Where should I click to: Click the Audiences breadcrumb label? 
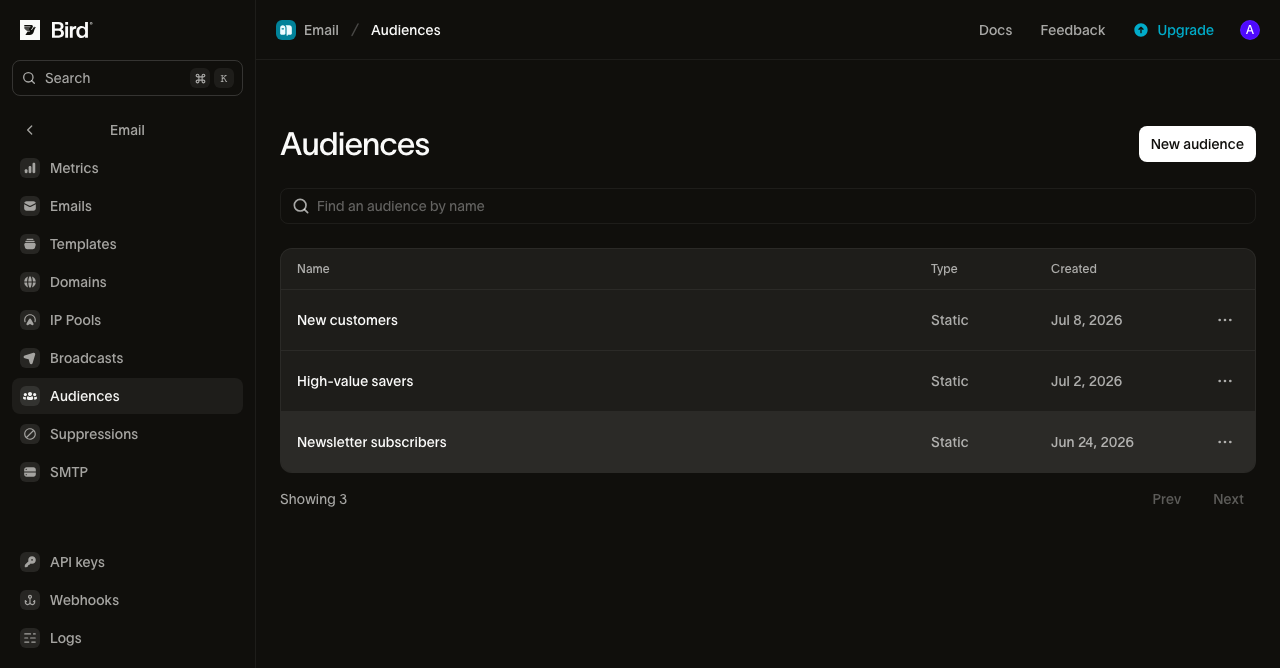(x=406, y=30)
